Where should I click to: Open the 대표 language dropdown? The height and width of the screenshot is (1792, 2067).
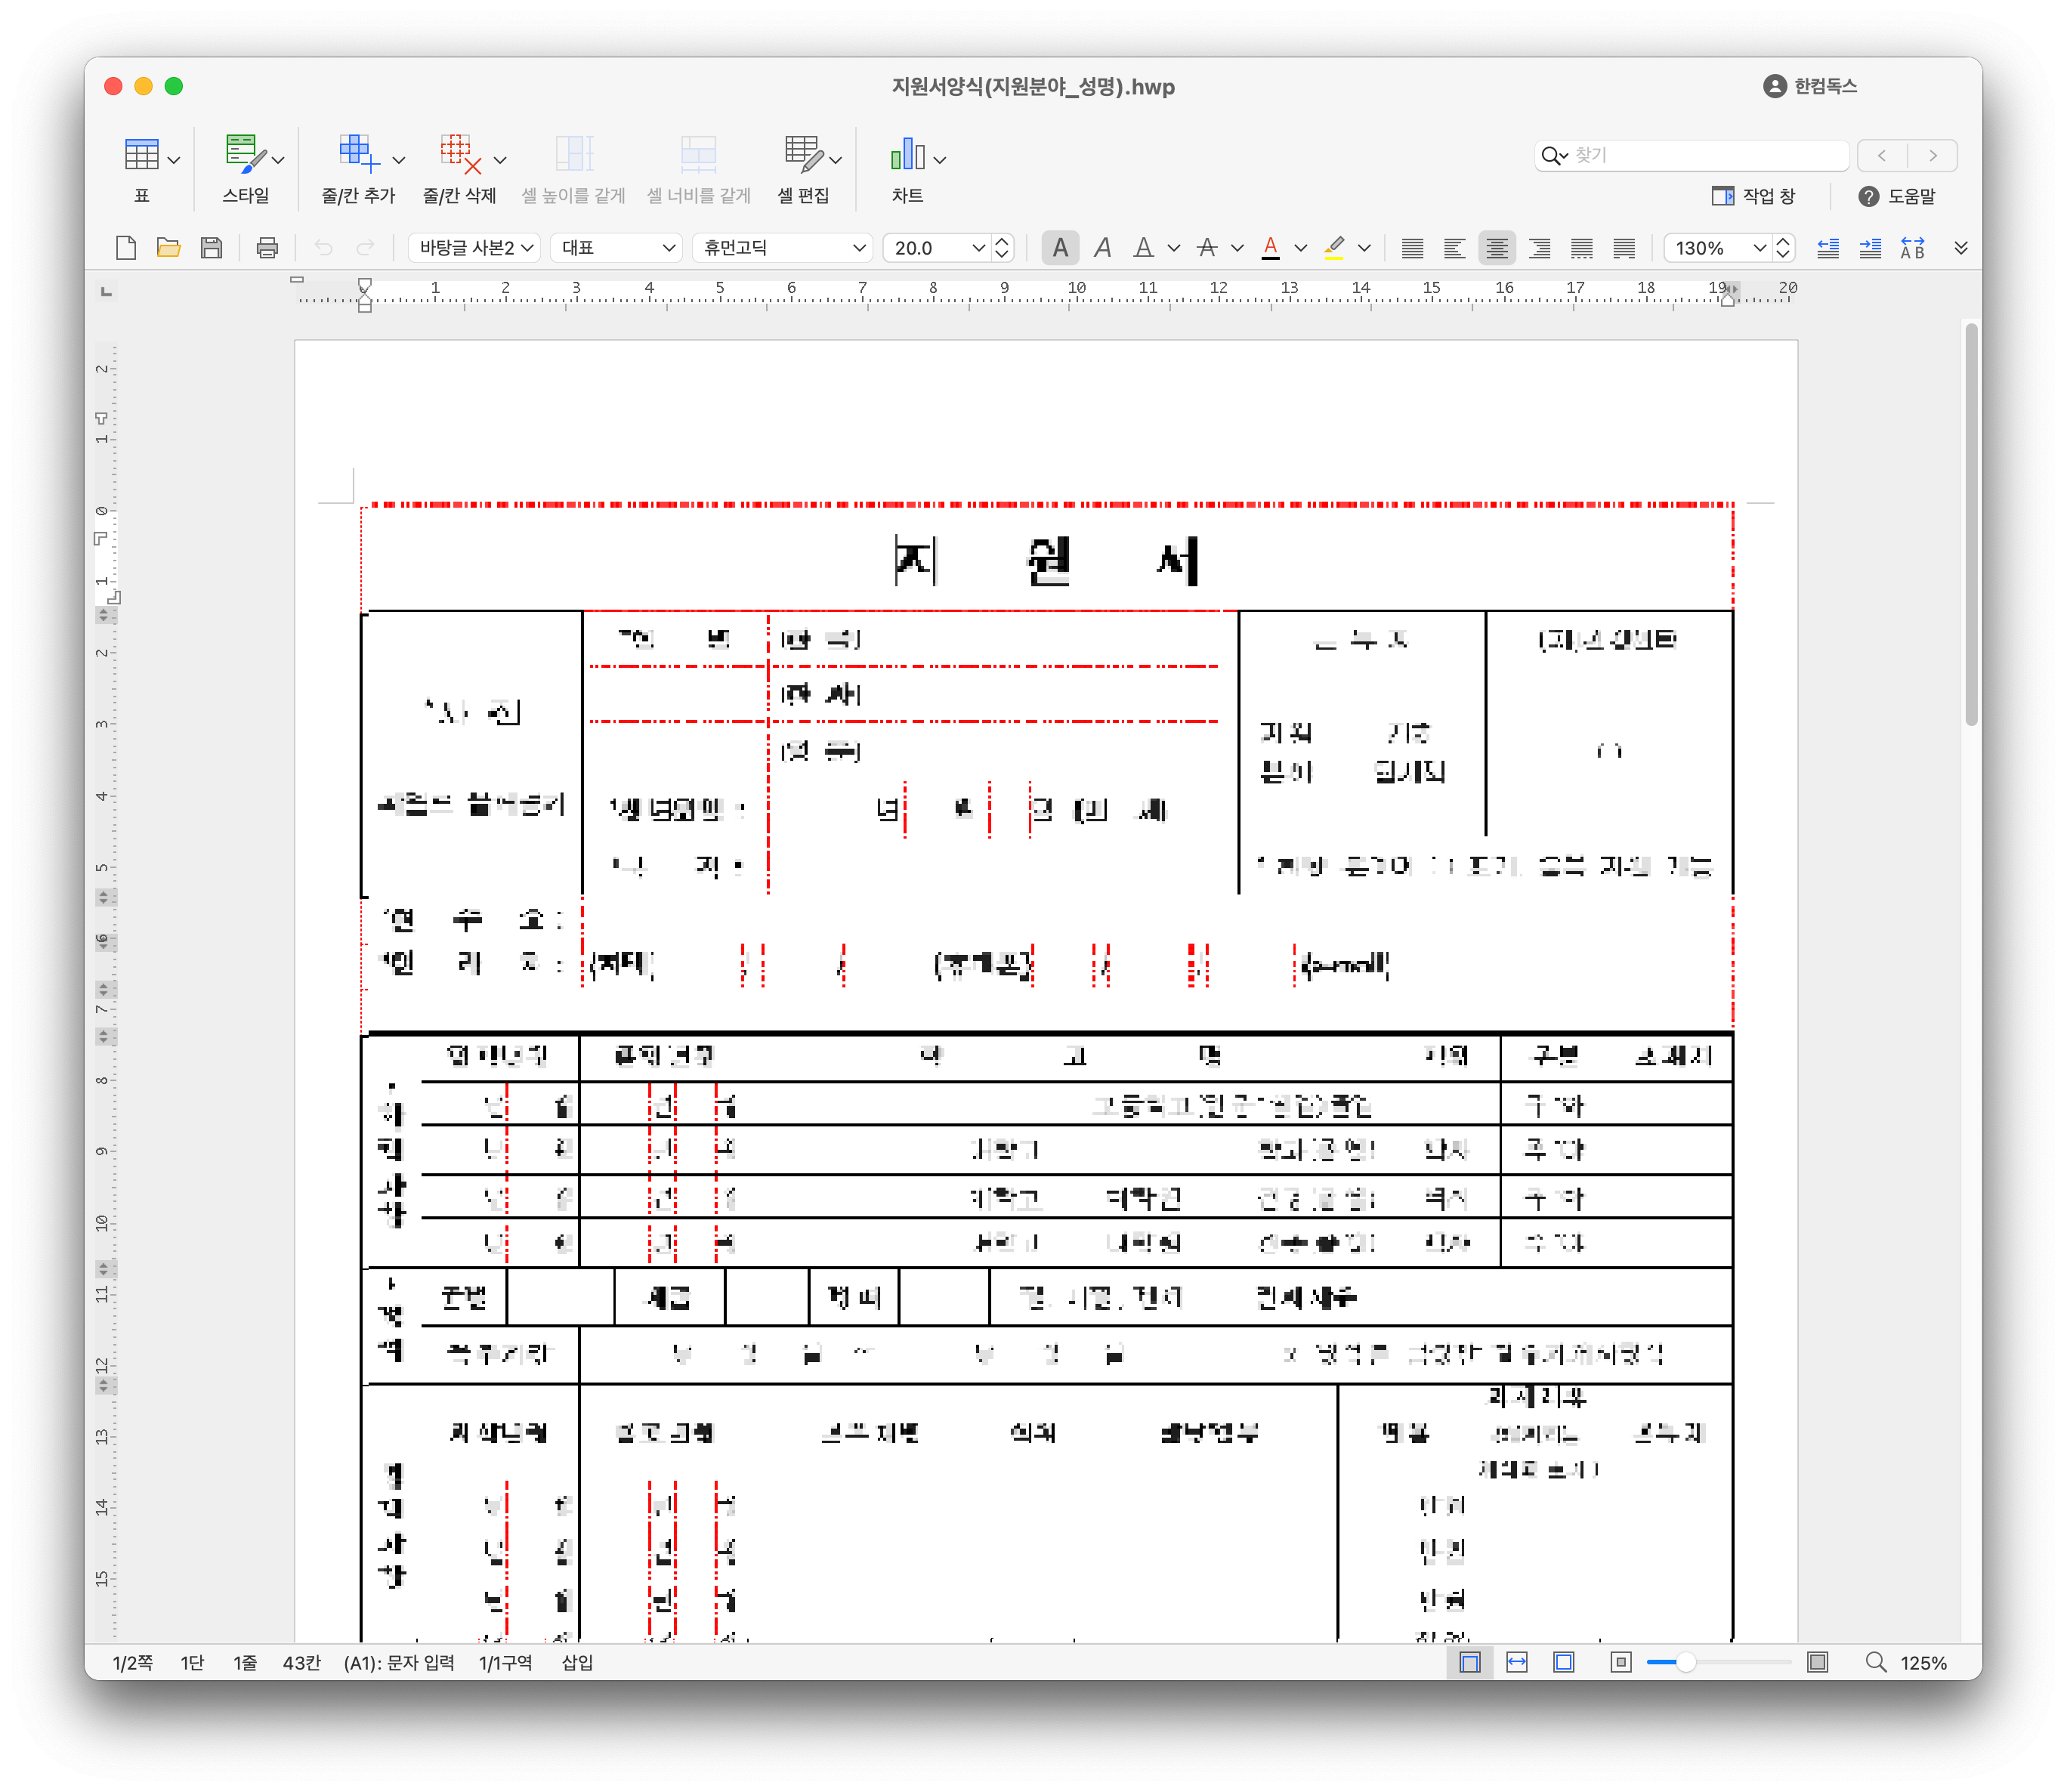coord(616,248)
